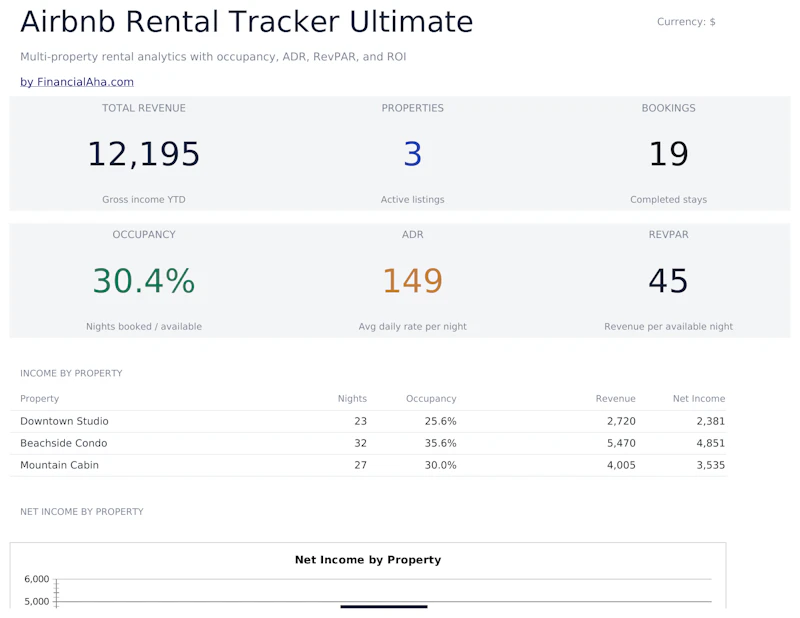This screenshot has height=618, width=800.
Task: Click the 4,851 net income cell
Action: point(711,443)
